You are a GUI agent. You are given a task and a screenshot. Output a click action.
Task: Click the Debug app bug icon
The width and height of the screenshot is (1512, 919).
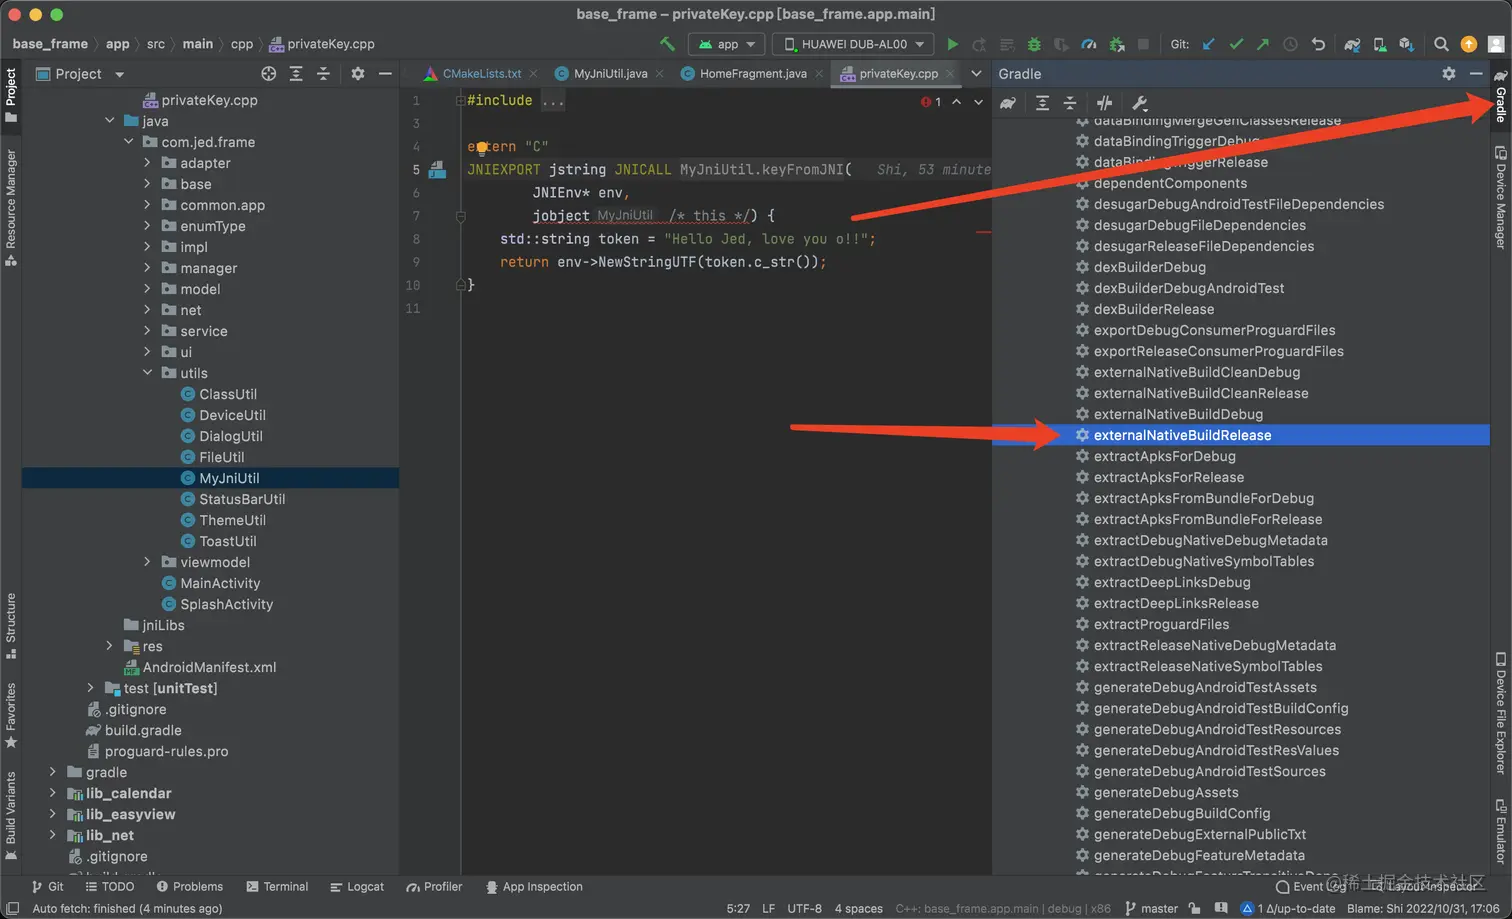[x=1034, y=44]
